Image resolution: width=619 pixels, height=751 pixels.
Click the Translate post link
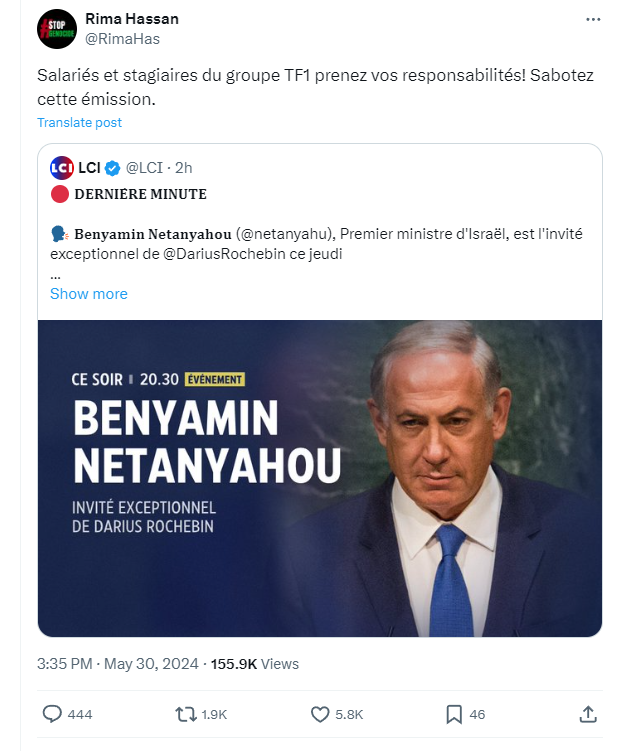79,122
